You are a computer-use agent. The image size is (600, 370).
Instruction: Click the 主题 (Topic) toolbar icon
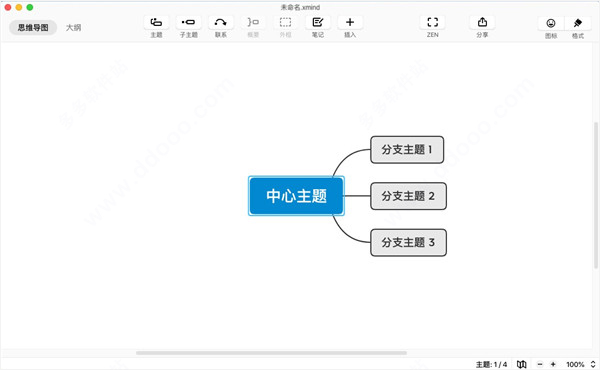tap(156, 23)
